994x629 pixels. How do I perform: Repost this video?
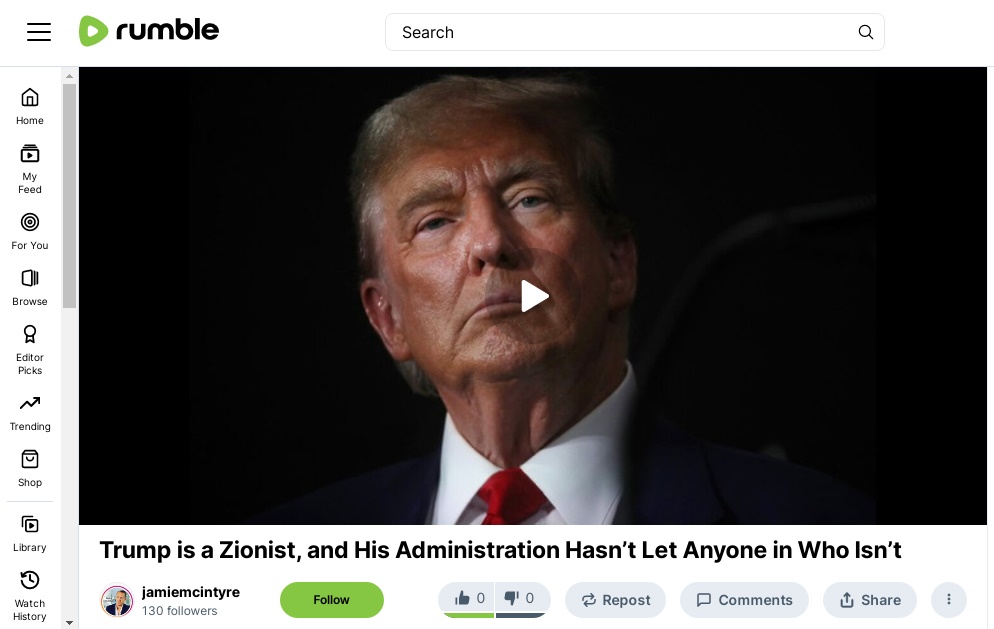pos(616,600)
